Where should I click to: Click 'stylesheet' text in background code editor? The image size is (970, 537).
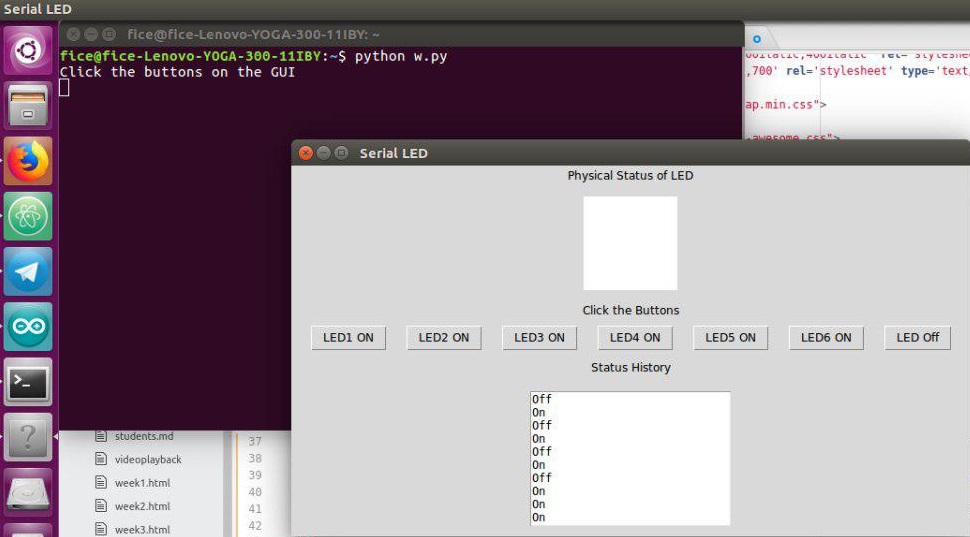coord(856,71)
